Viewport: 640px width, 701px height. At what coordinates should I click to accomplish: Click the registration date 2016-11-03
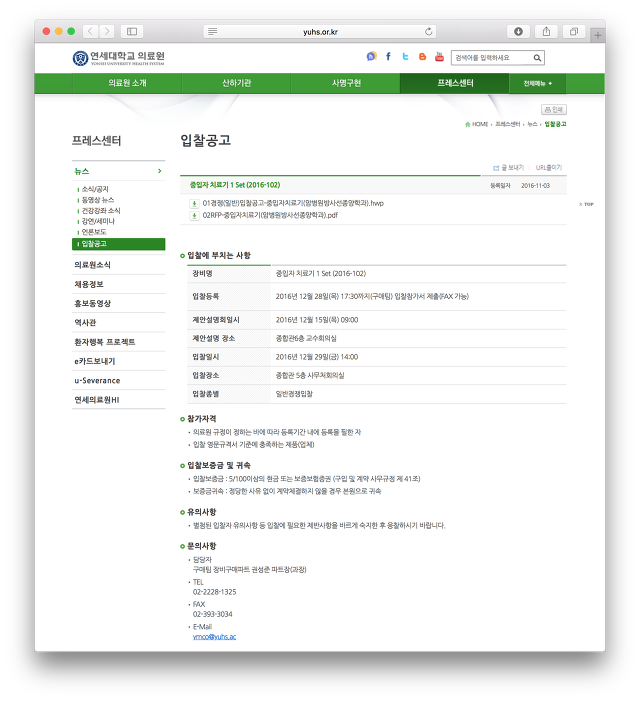pyautogui.click(x=535, y=186)
